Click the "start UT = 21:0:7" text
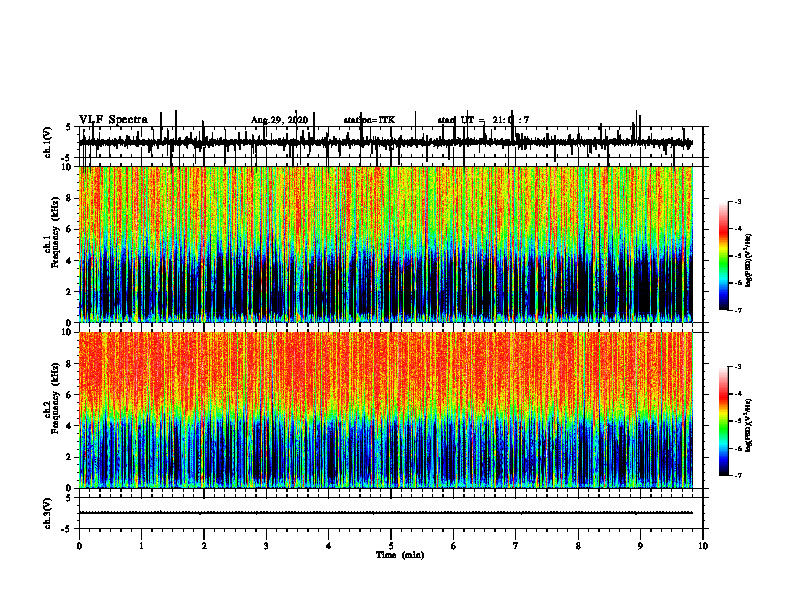Screen dimensions: 792x612 483,120
